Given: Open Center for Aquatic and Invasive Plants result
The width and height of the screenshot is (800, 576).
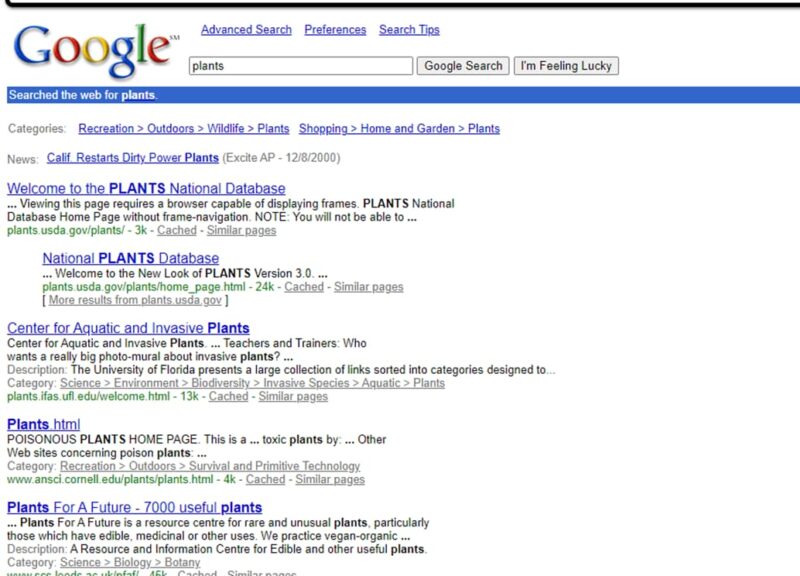Looking at the screenshot, I should point(128,328).
